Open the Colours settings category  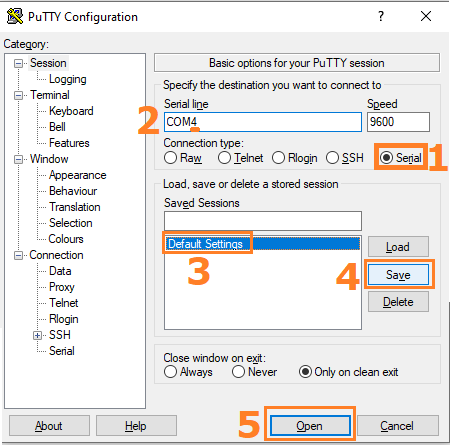66,239
